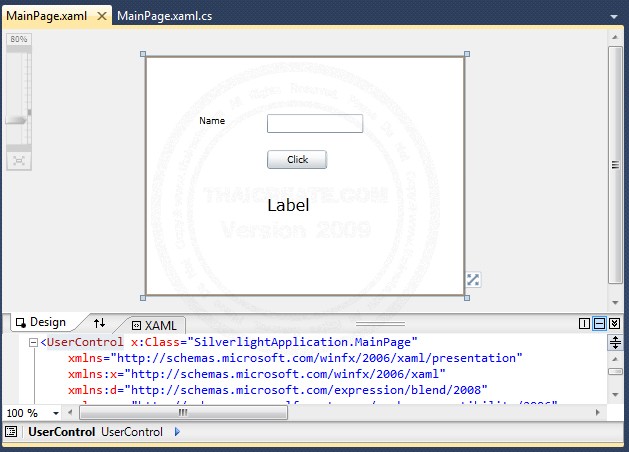
Task: Click the XAML vertical scrollbar down arrow
Action: (x=615, y=395)
